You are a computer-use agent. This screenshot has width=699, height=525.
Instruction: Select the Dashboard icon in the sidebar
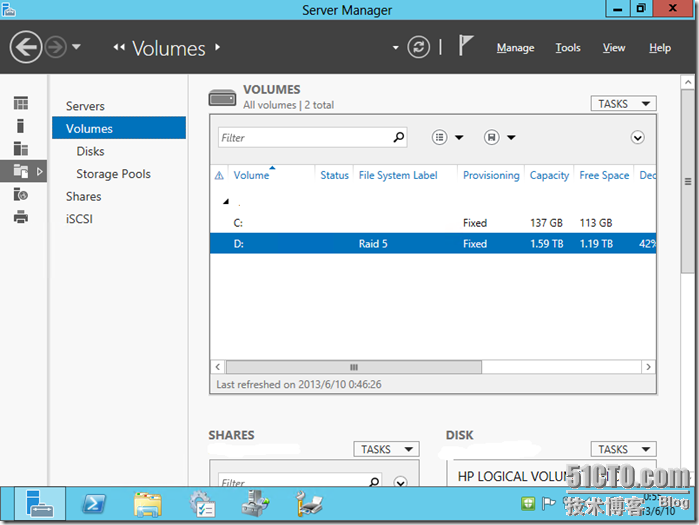21,103
